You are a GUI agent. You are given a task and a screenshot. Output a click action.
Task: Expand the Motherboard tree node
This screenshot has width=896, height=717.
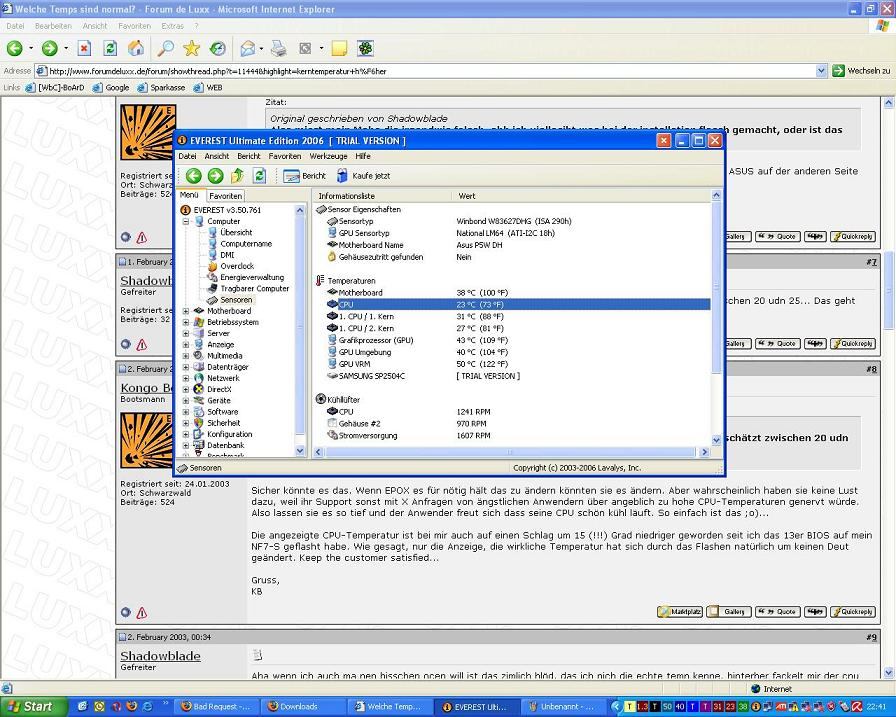click(186, 311)
